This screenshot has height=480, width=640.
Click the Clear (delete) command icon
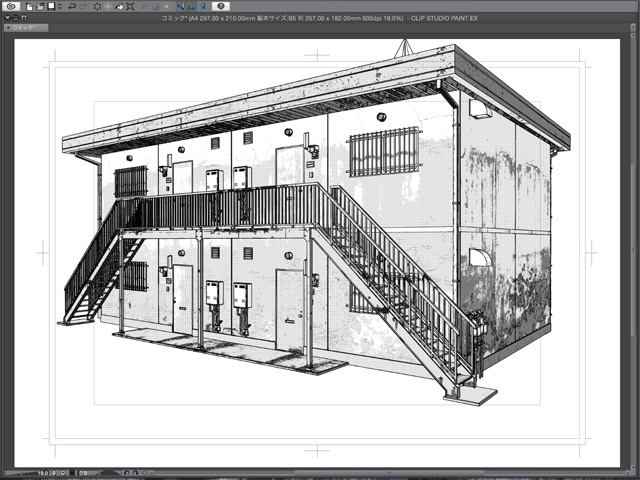97,7
